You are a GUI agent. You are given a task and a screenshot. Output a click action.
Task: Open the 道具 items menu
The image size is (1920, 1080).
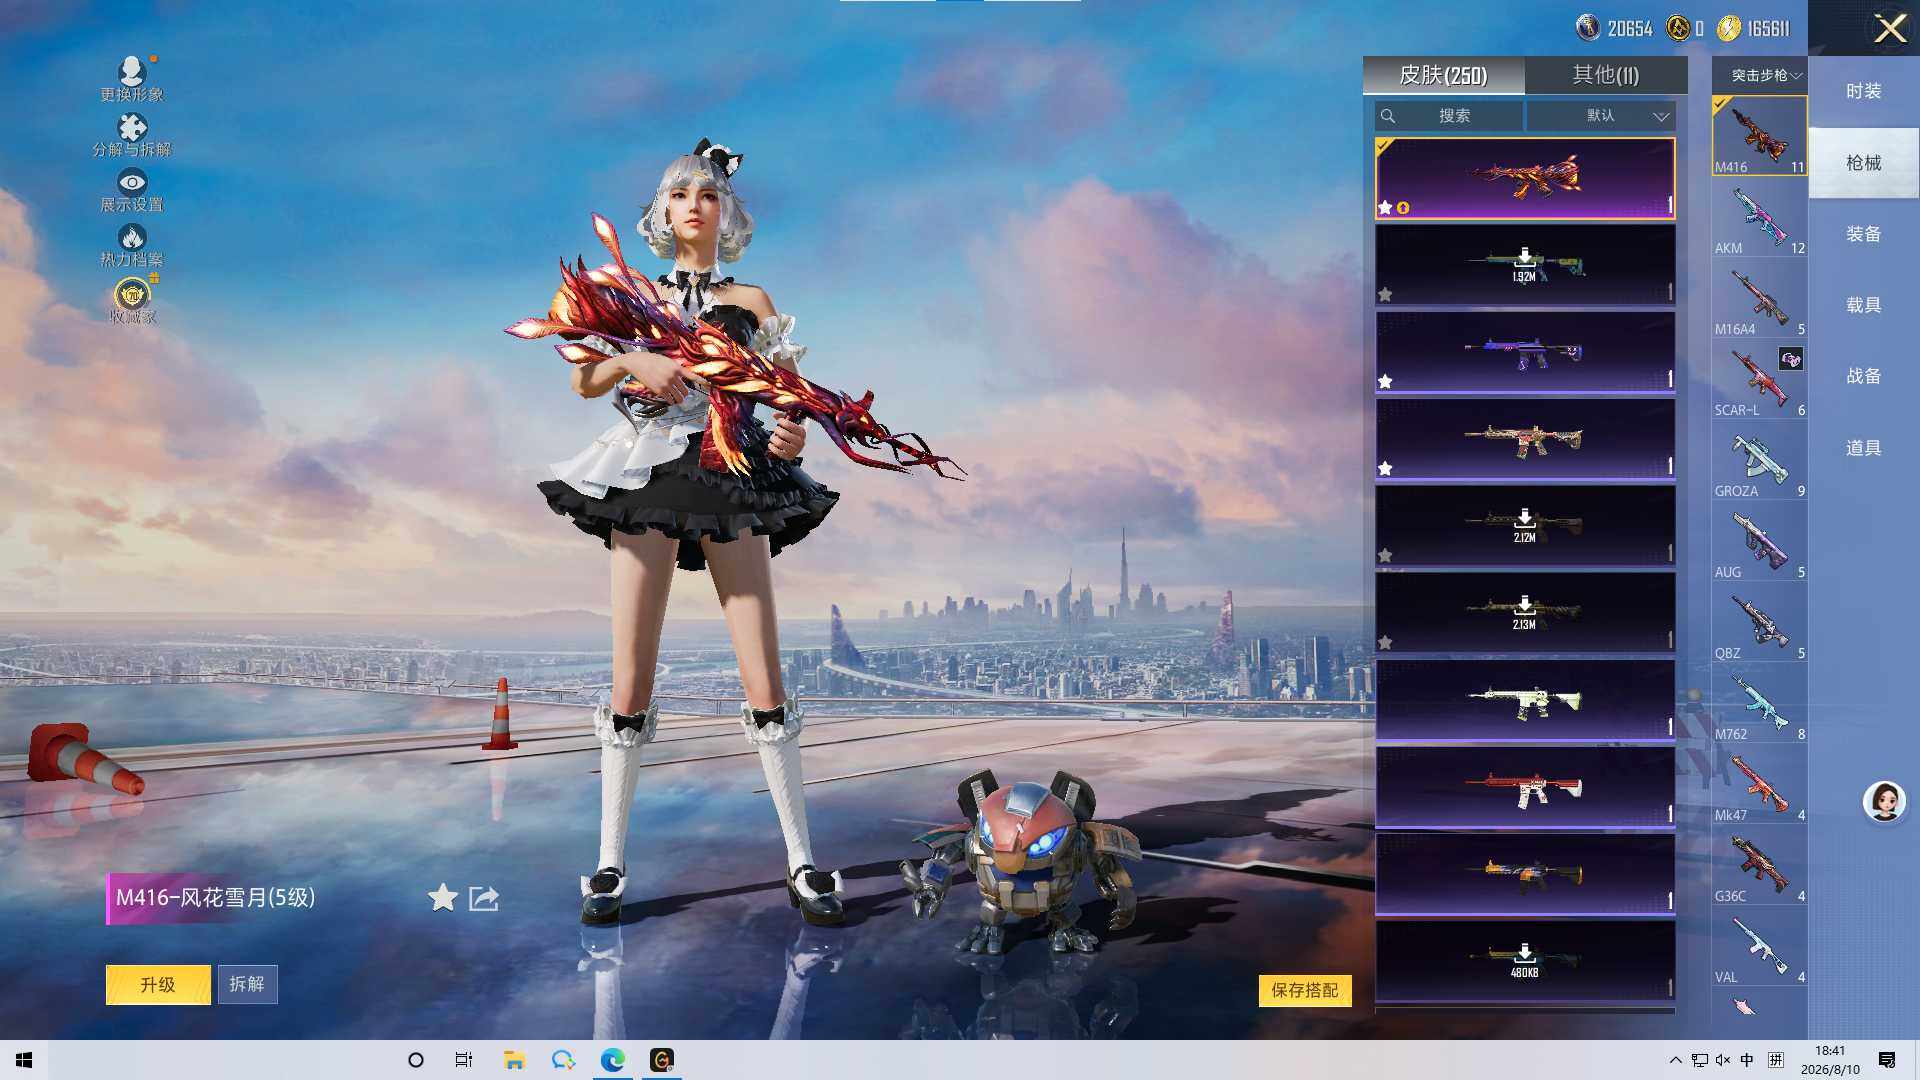(x=1863, y=448)
